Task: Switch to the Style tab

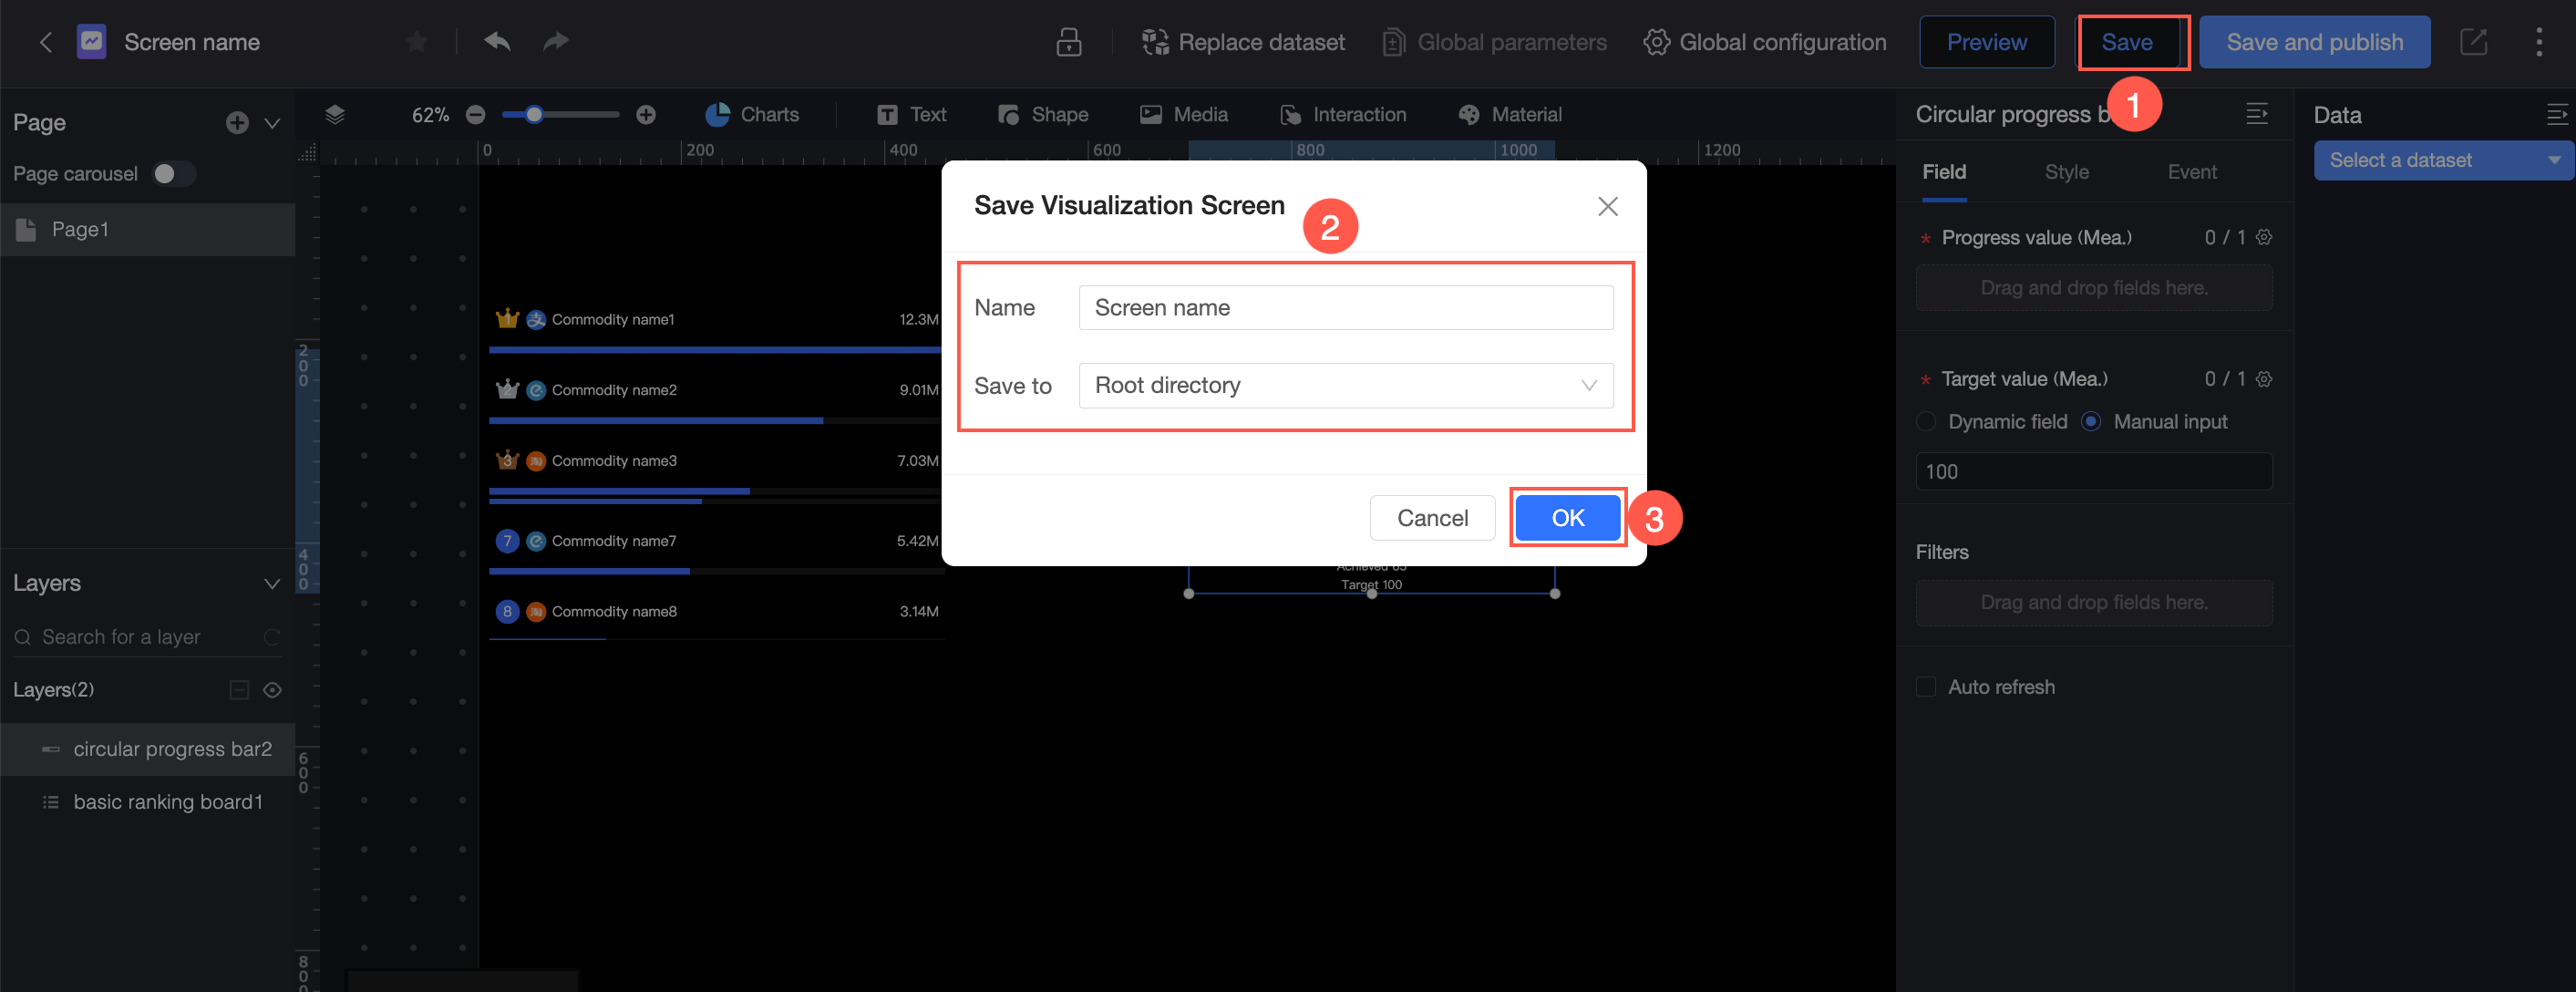Action: click(2066, 172)
